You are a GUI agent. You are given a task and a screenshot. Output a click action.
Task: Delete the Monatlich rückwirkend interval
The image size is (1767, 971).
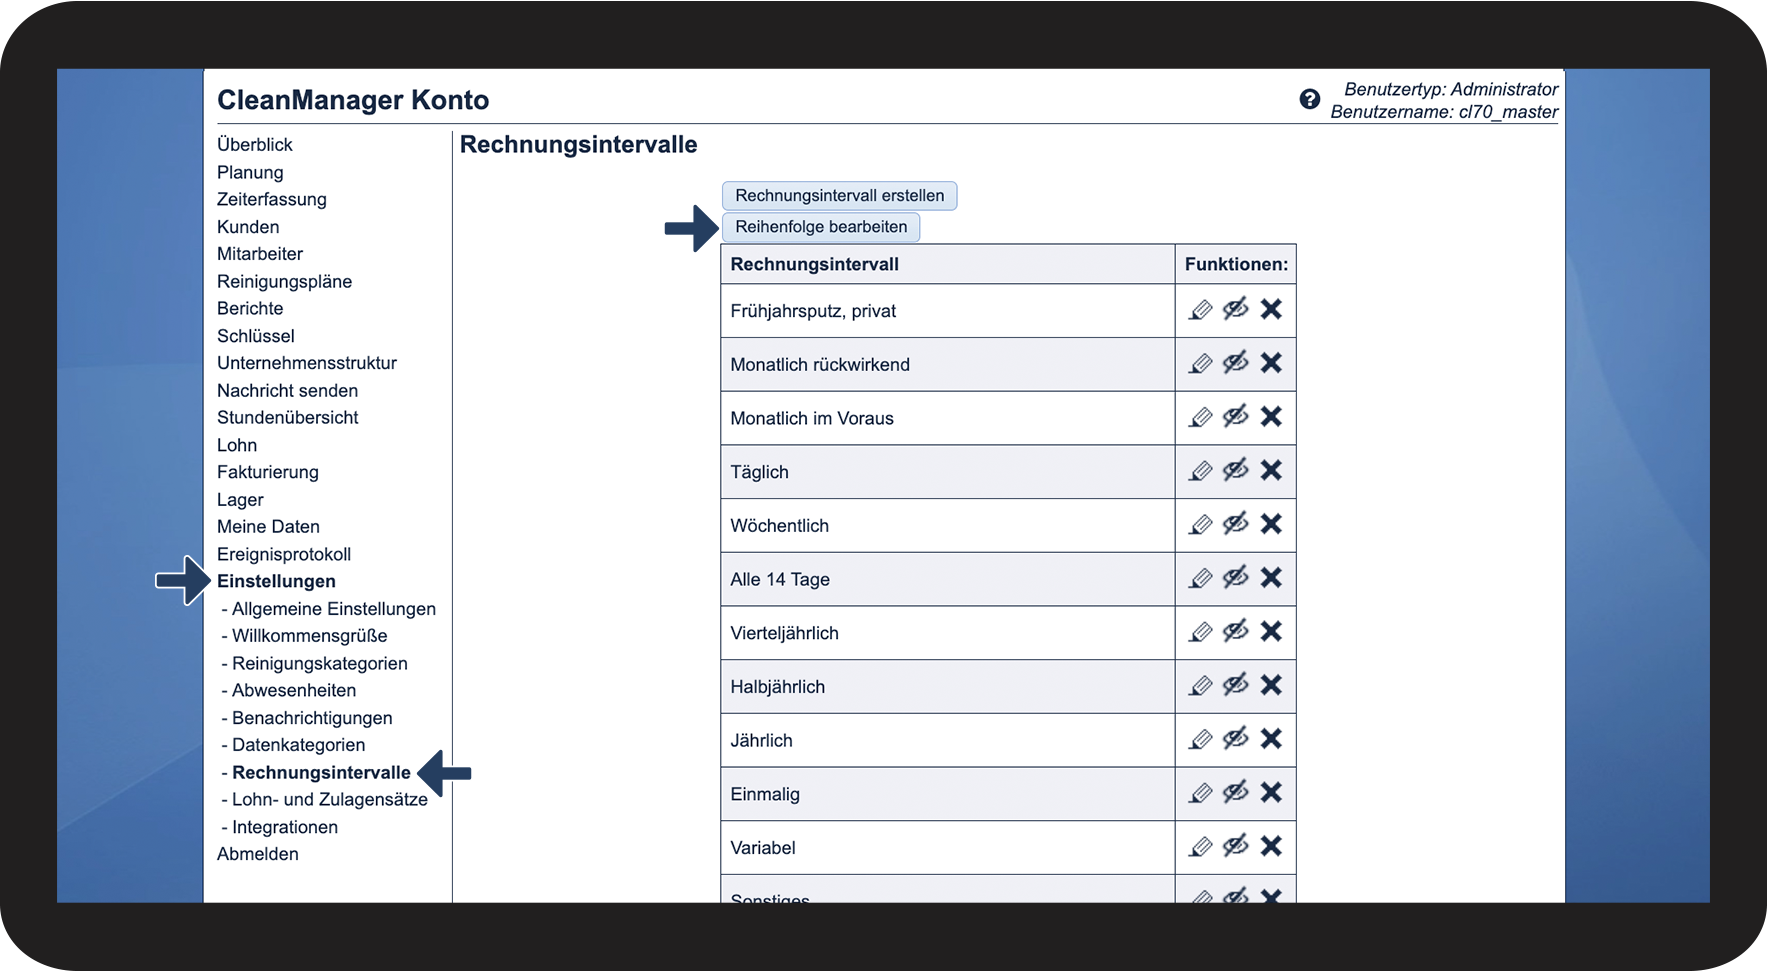click(x=1271, y=363)
